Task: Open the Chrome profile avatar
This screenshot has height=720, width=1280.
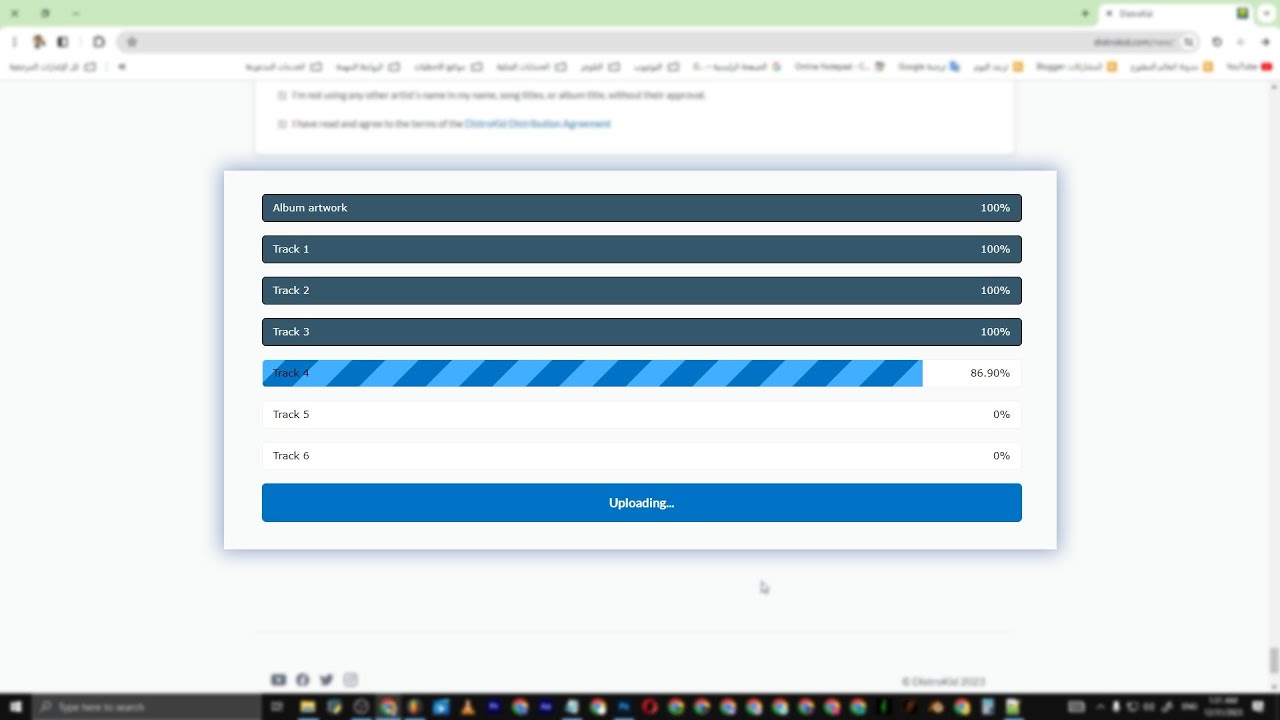Action: click(39, 42)
